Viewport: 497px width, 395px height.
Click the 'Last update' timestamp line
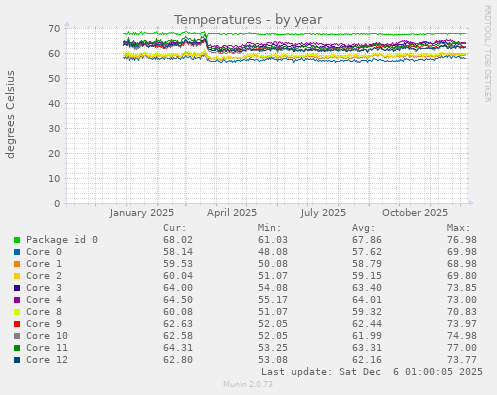pos(372,372)
